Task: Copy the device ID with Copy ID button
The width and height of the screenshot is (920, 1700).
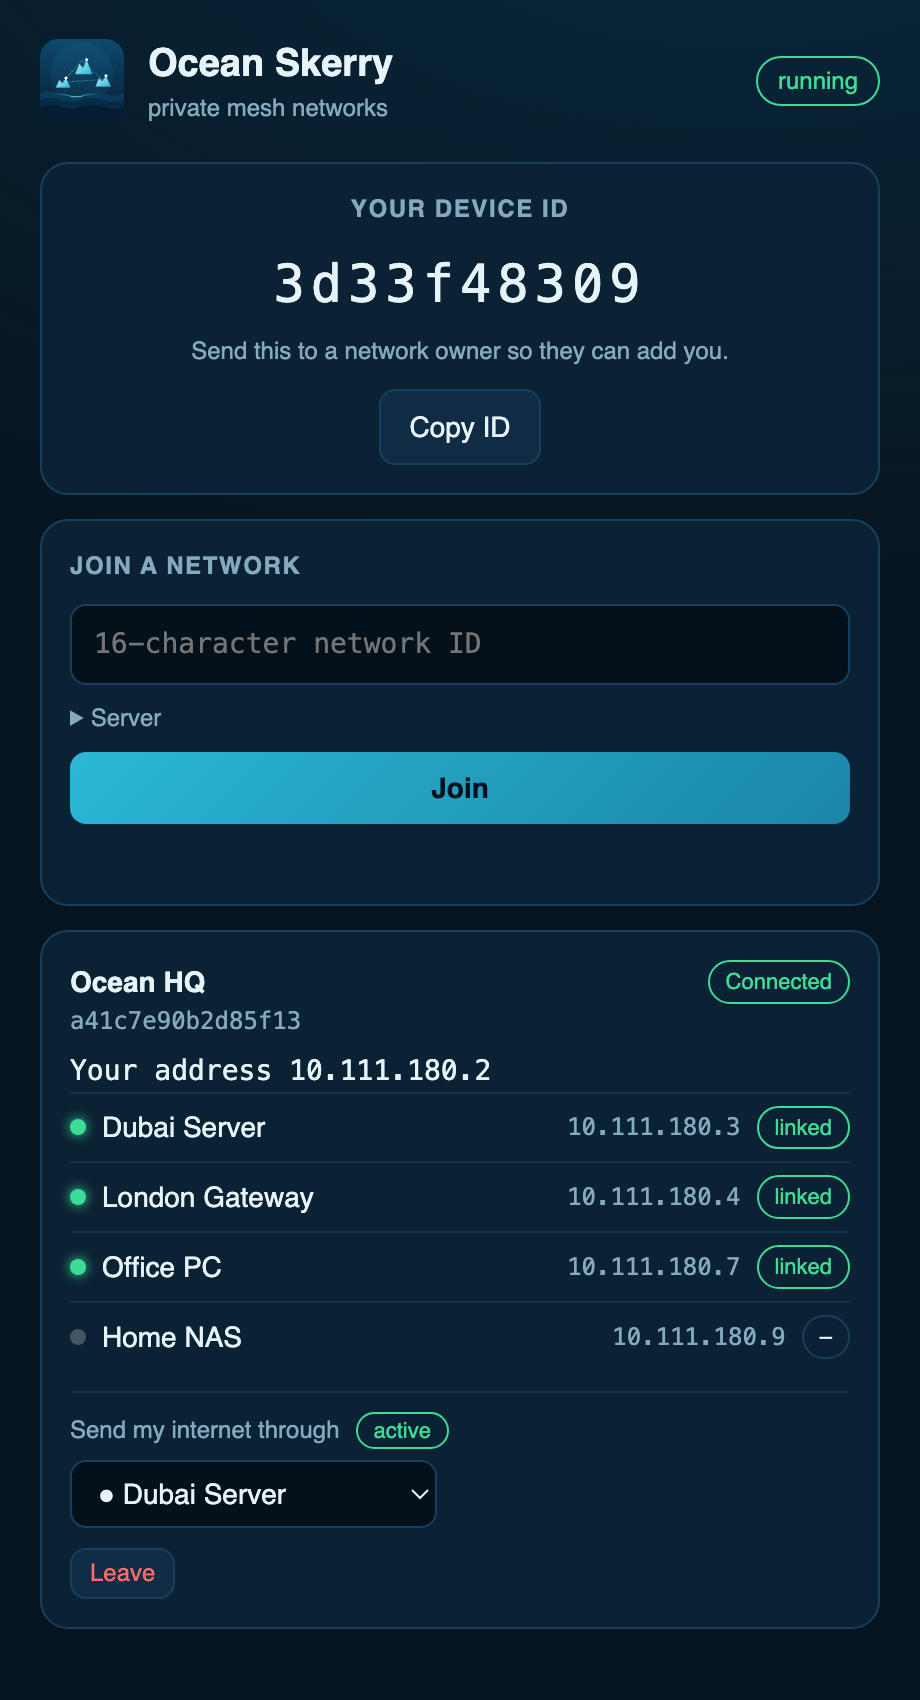Action: pyautogui.click(x=460, y=427)
